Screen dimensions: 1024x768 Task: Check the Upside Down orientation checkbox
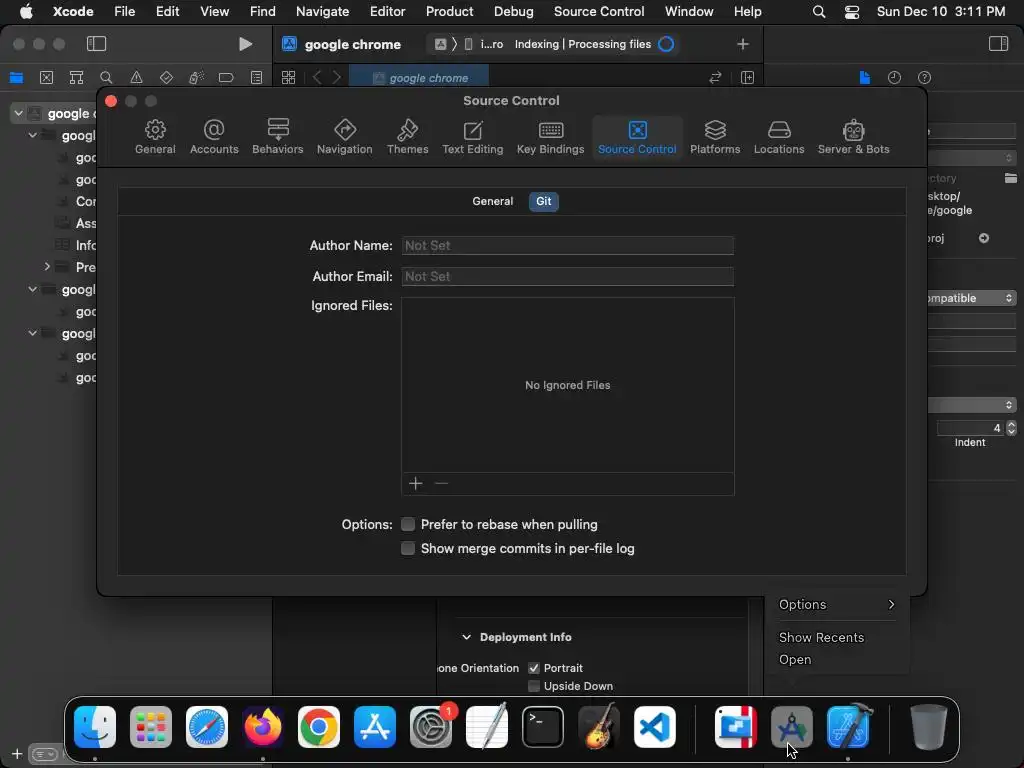pyautogui.click(x=534, y=686)
